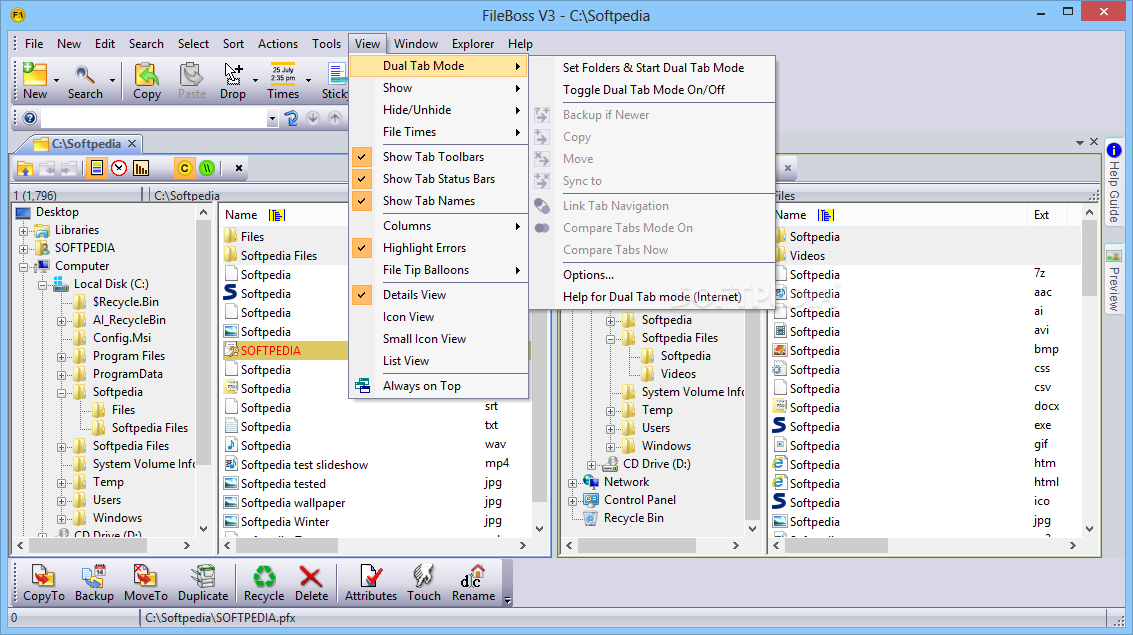1133x635 pixels.
Task: Expand Network node in right tree
Action: point(572,483)
